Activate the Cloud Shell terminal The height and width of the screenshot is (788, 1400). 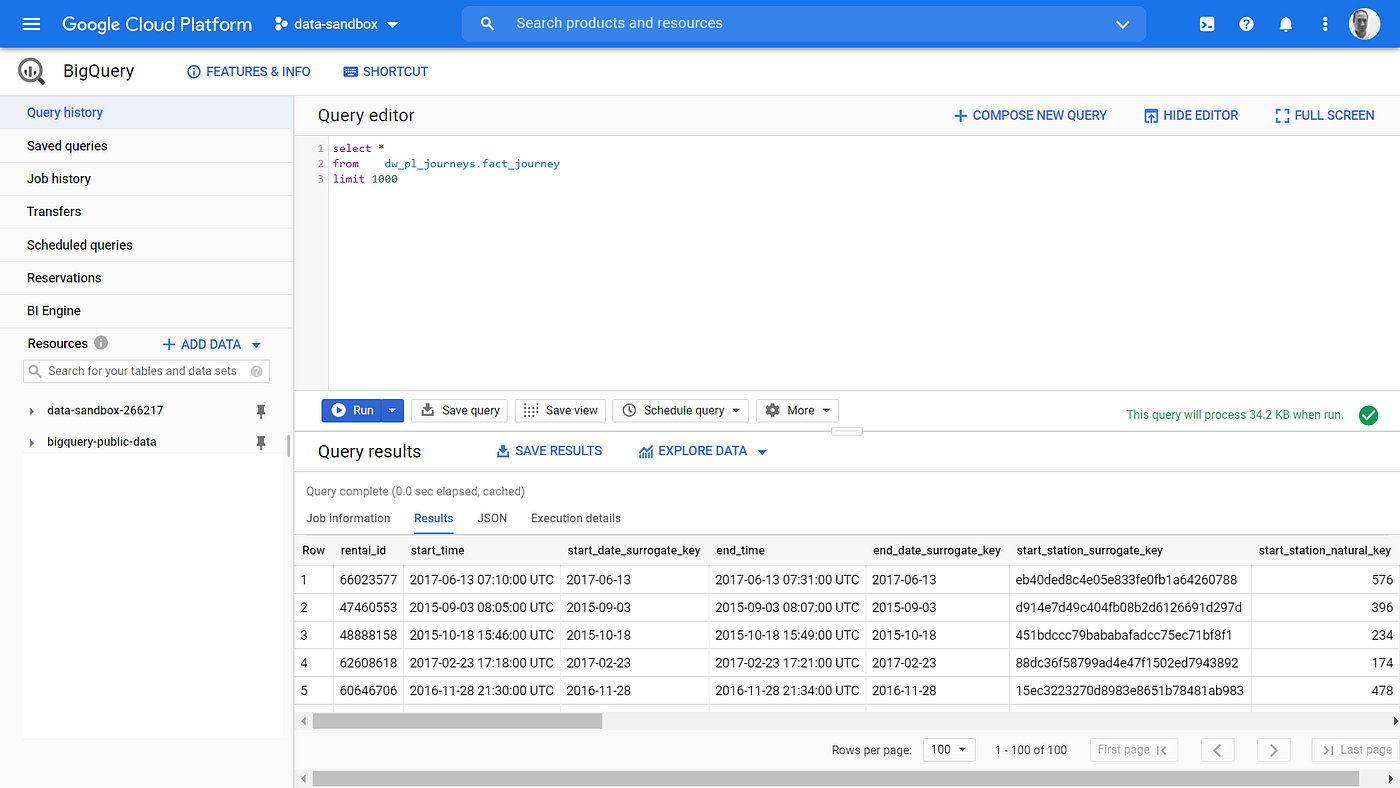[x=1206, y=24]
